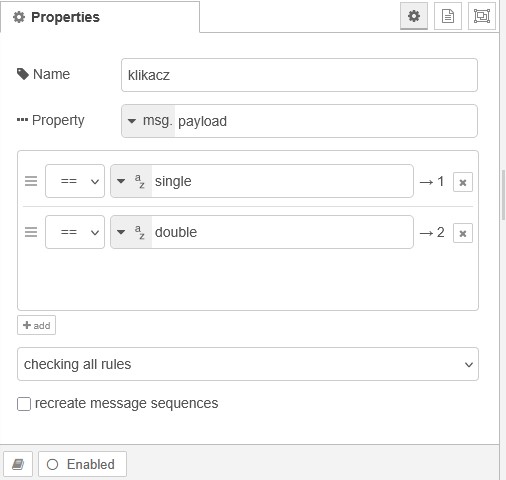Open operator dropdown for 'double' rule
The image size is (506, 480).
click(75, 232)
